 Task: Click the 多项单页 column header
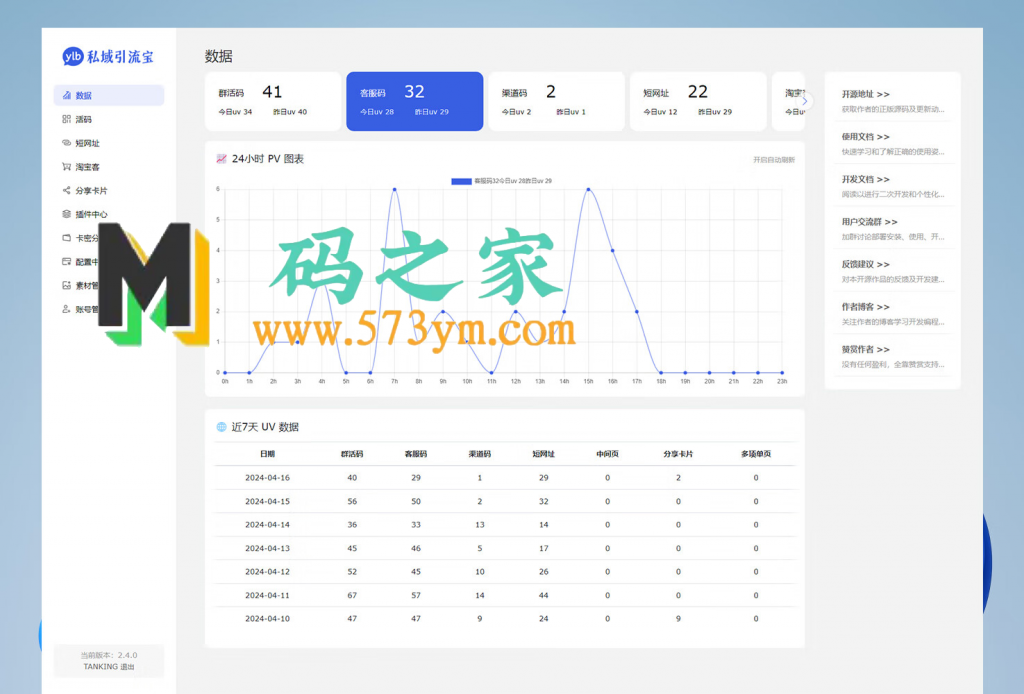click(756, 454)
